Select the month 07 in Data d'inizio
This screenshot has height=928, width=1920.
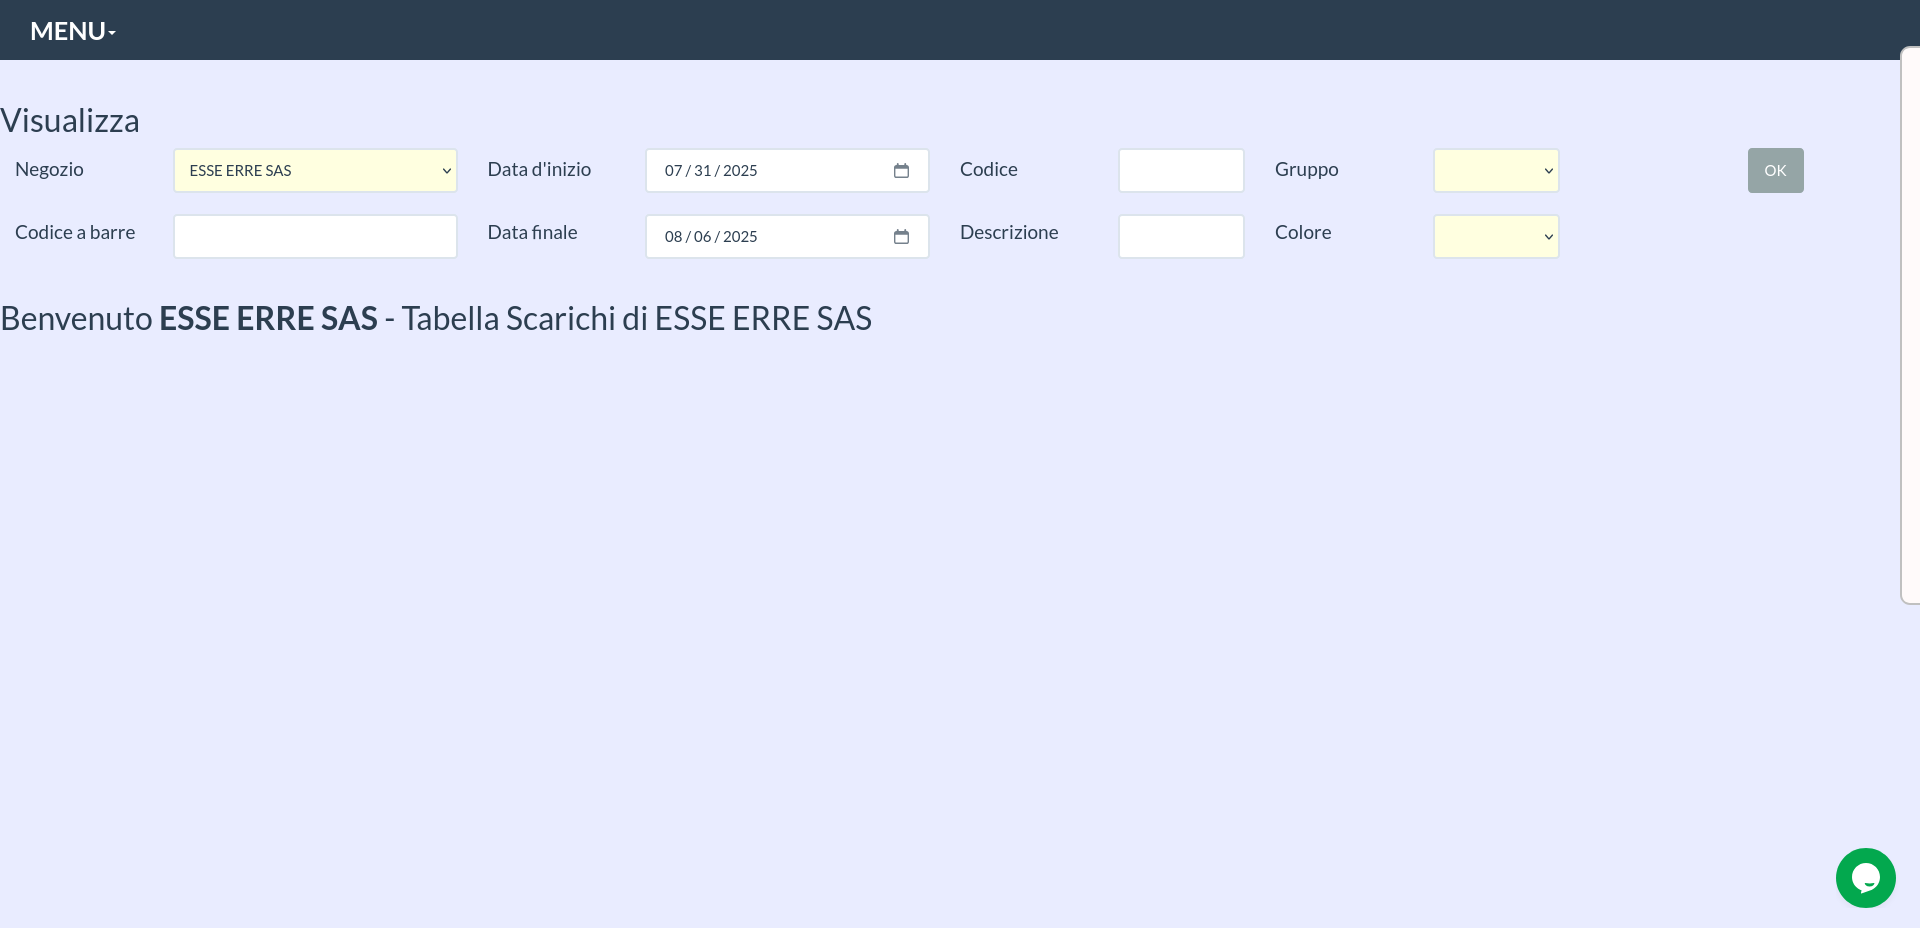coord(673,171)
